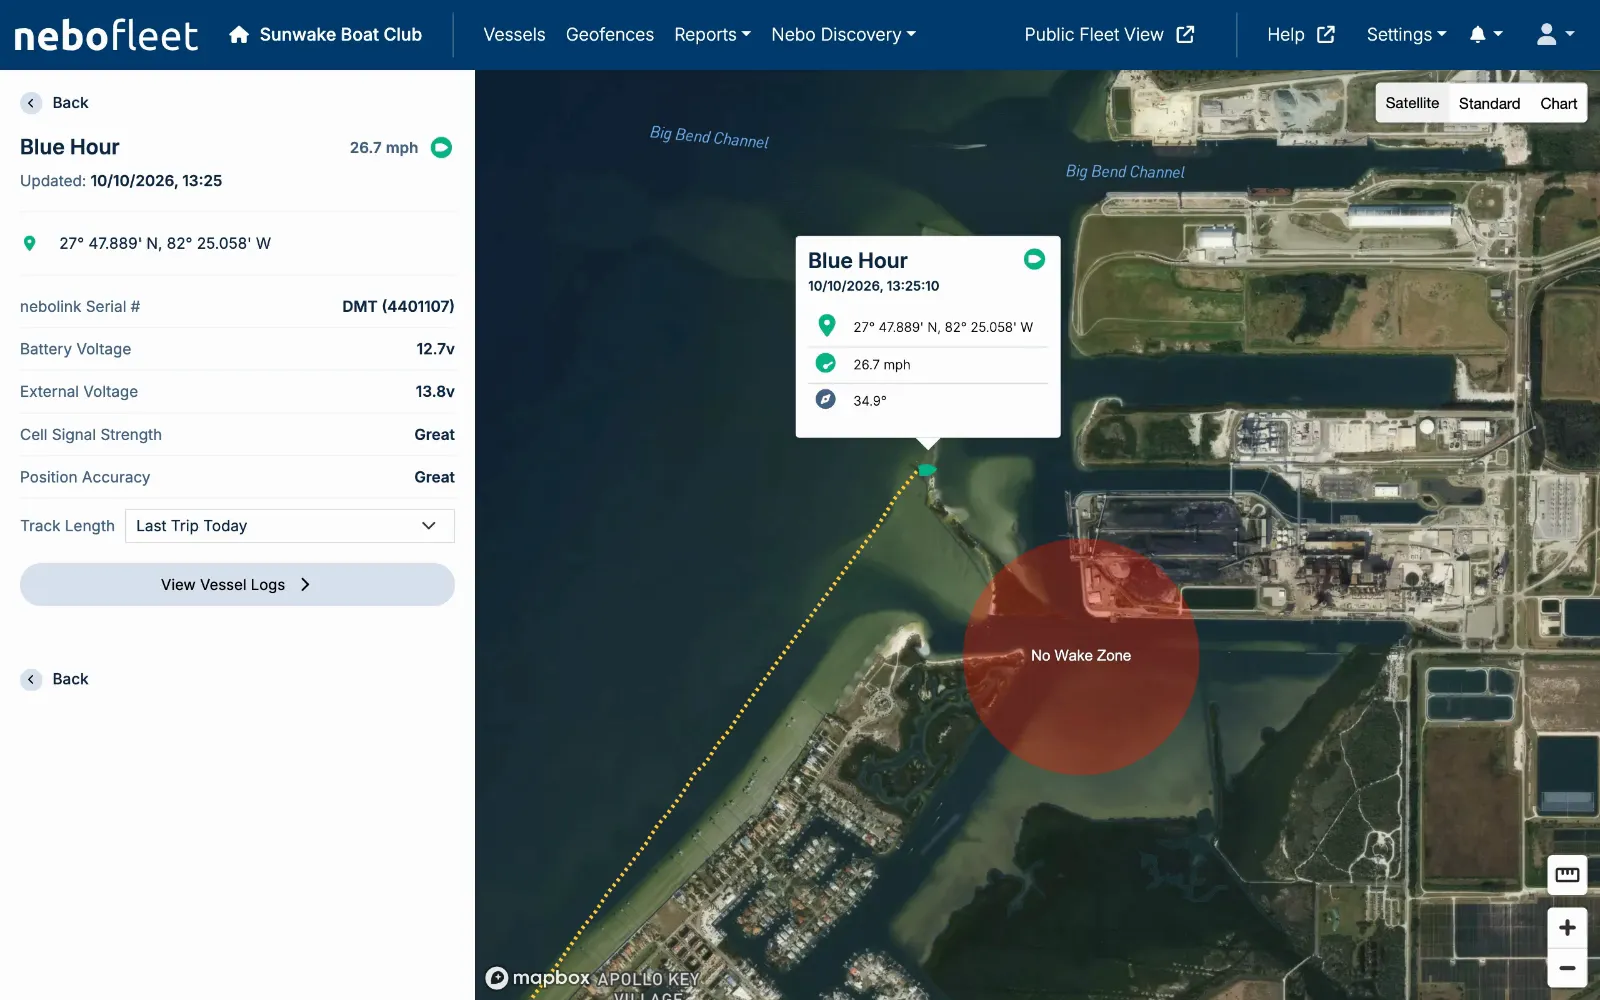Click the View Vessel Logs chevron arrow
The height and width of the screenshot is (1000, 1600).
click(x=305, y=585)
